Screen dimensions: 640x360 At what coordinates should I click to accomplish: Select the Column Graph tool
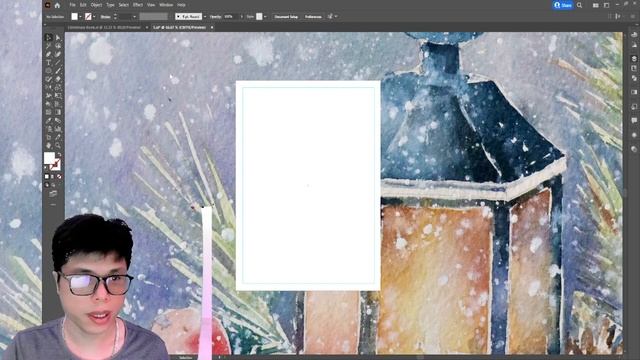[x=58, y=128]
